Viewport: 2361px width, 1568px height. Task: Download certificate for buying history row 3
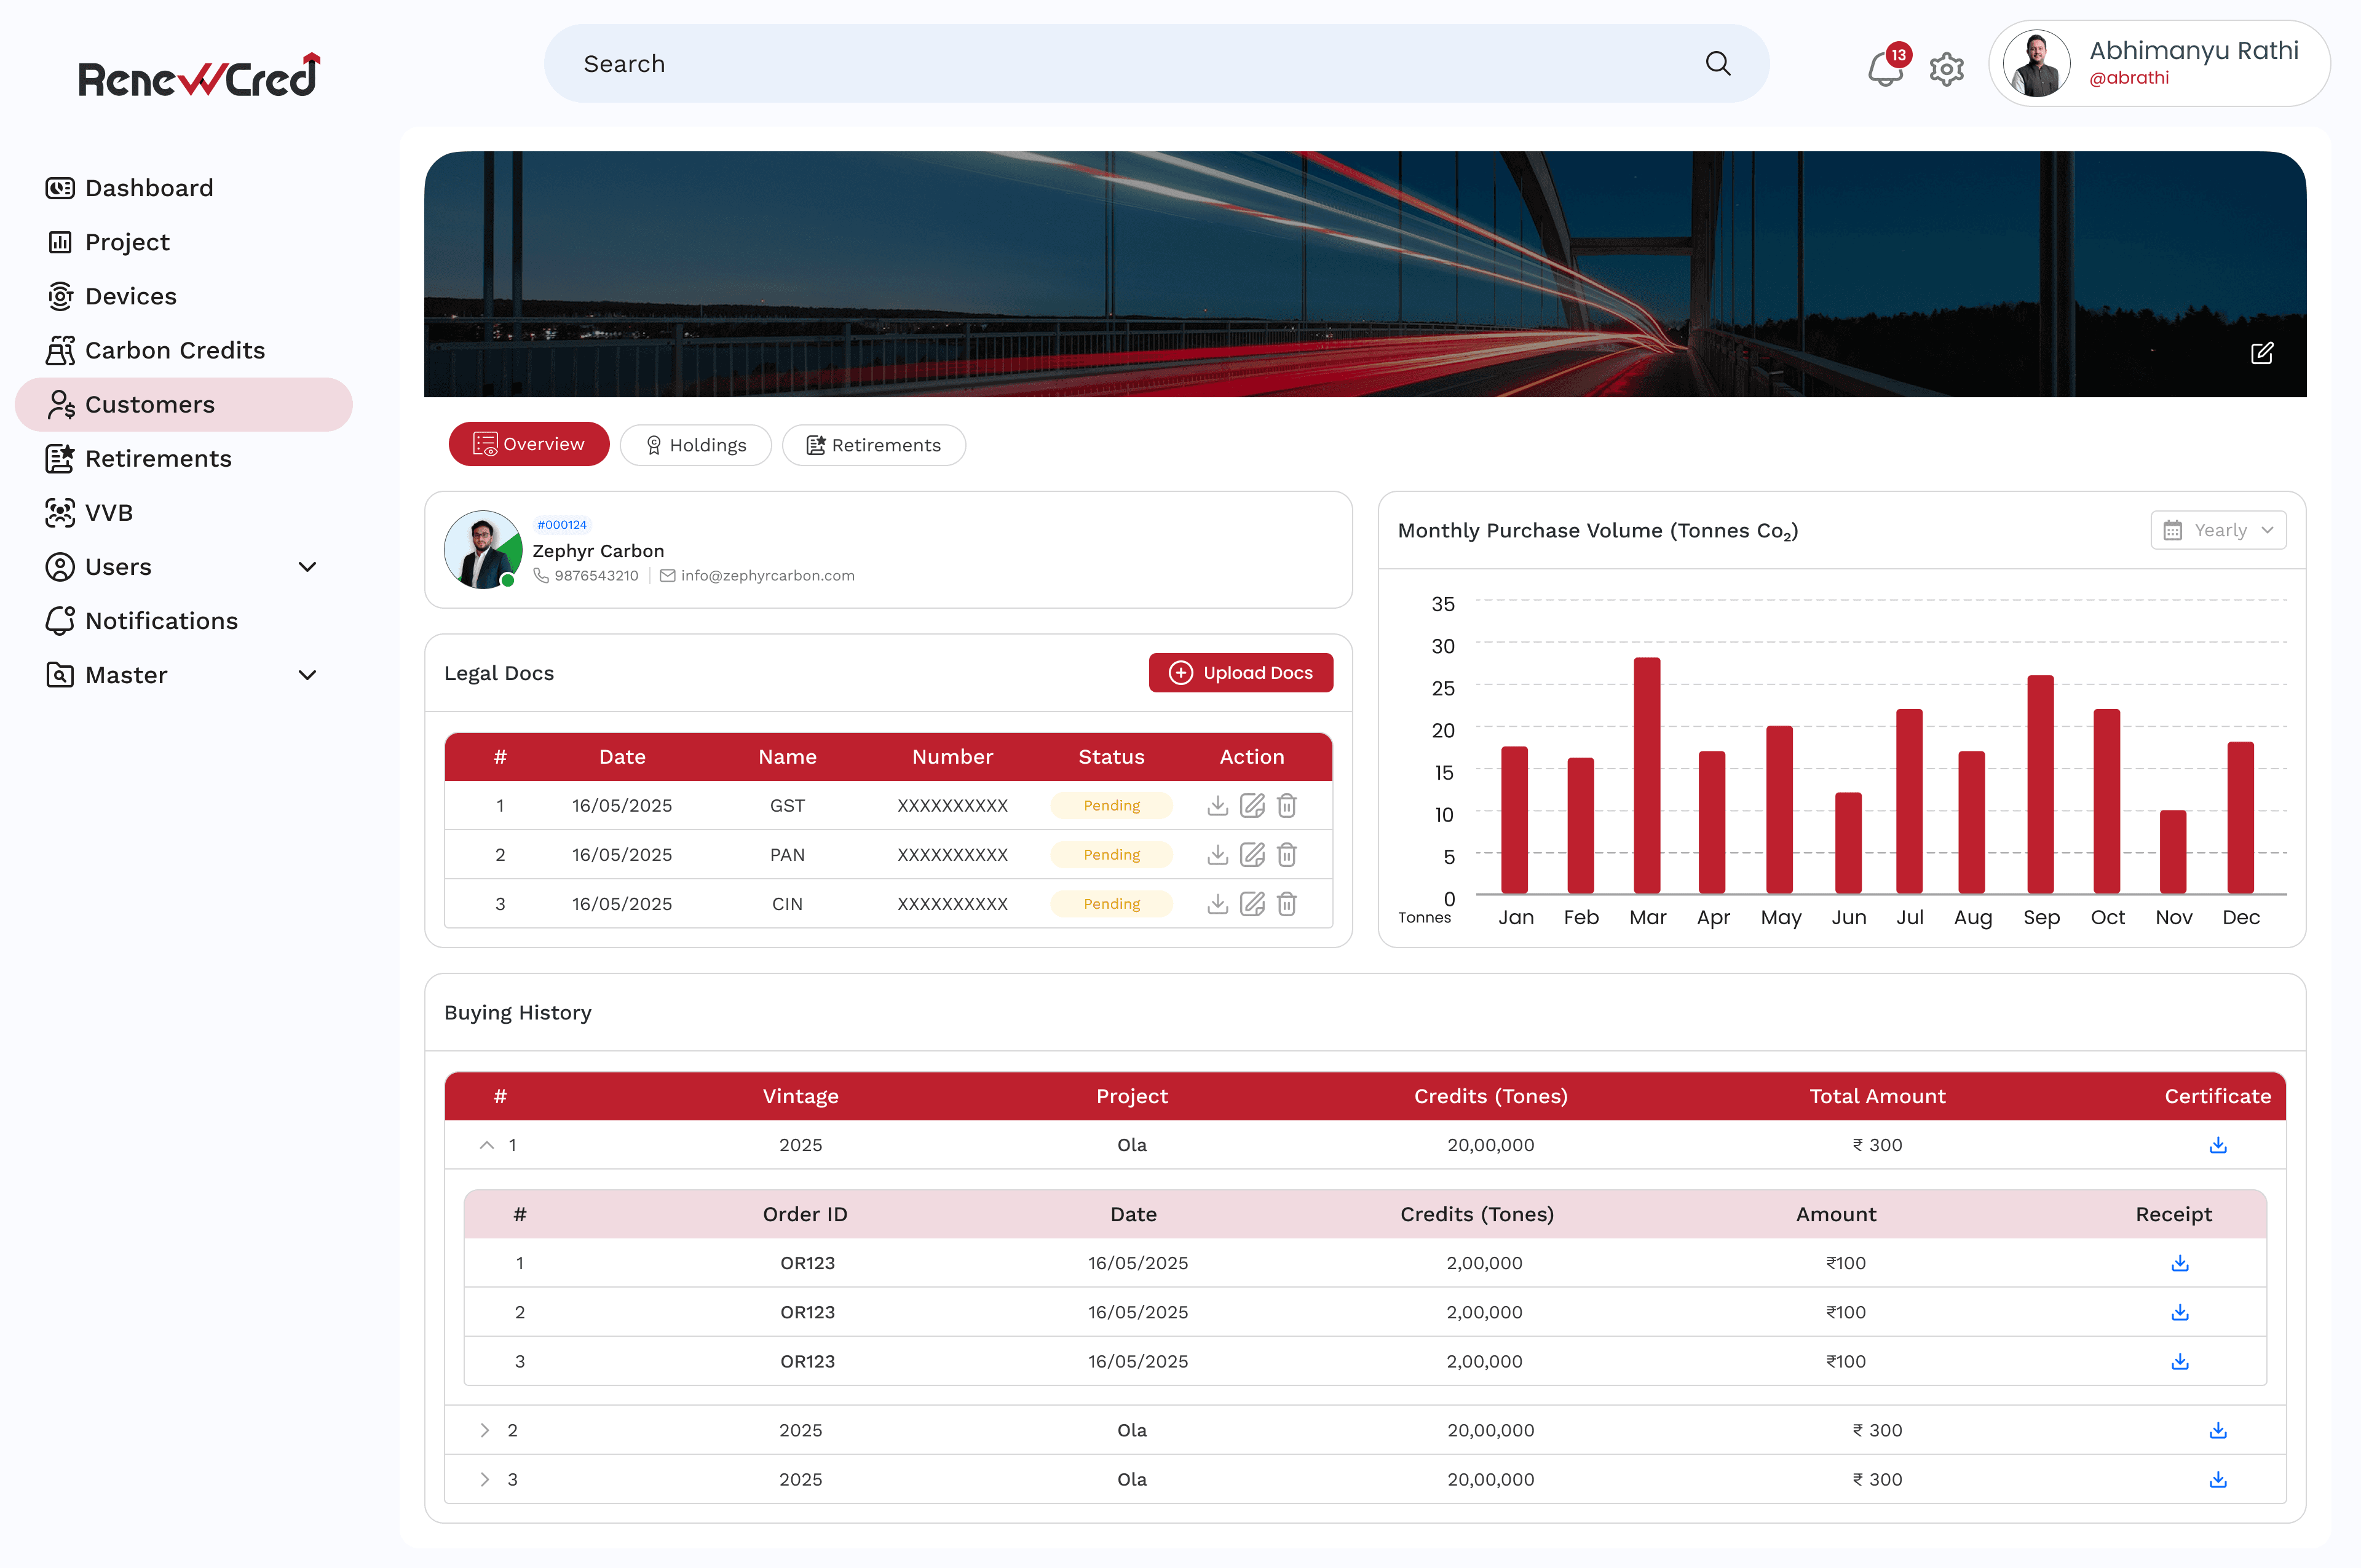click(2217, 1479)
